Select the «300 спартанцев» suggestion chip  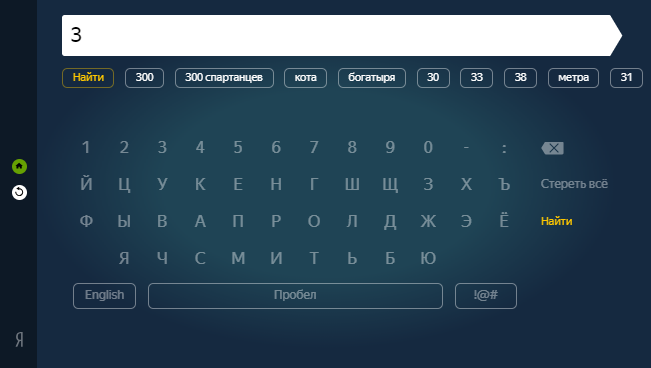tap(224, 78)
